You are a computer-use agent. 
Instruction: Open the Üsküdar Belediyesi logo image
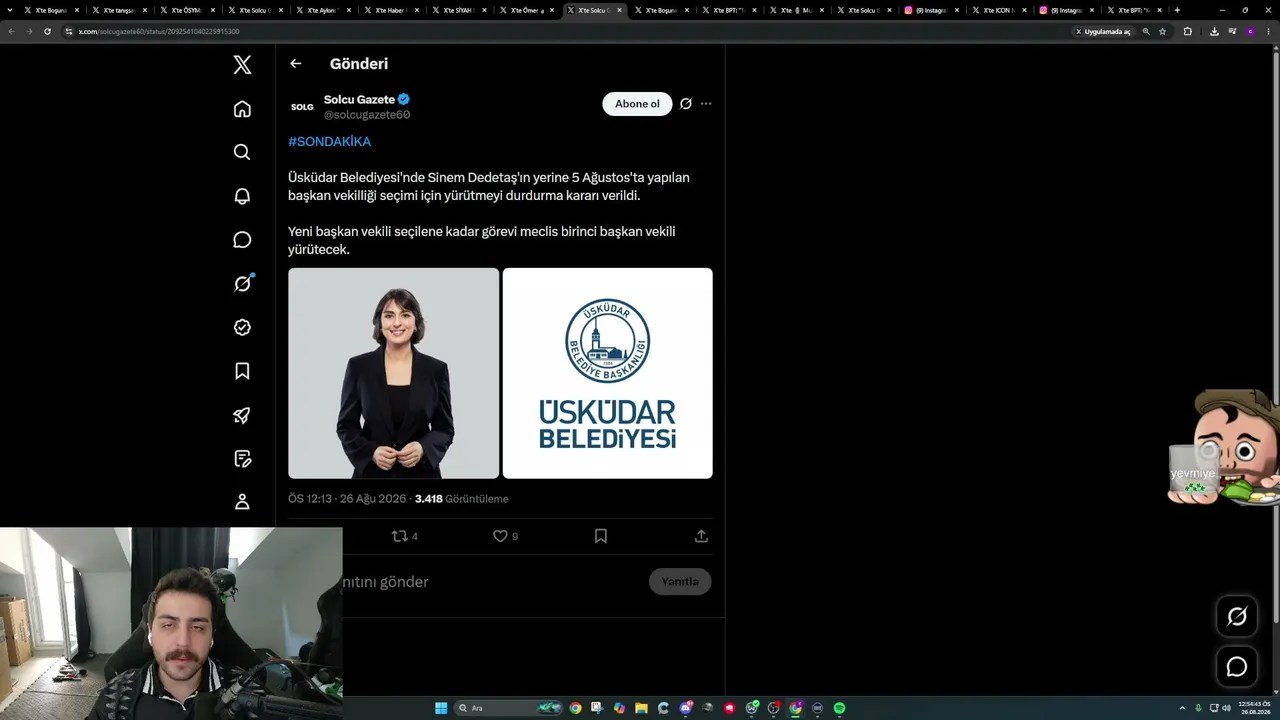click(x=608, y=373)
